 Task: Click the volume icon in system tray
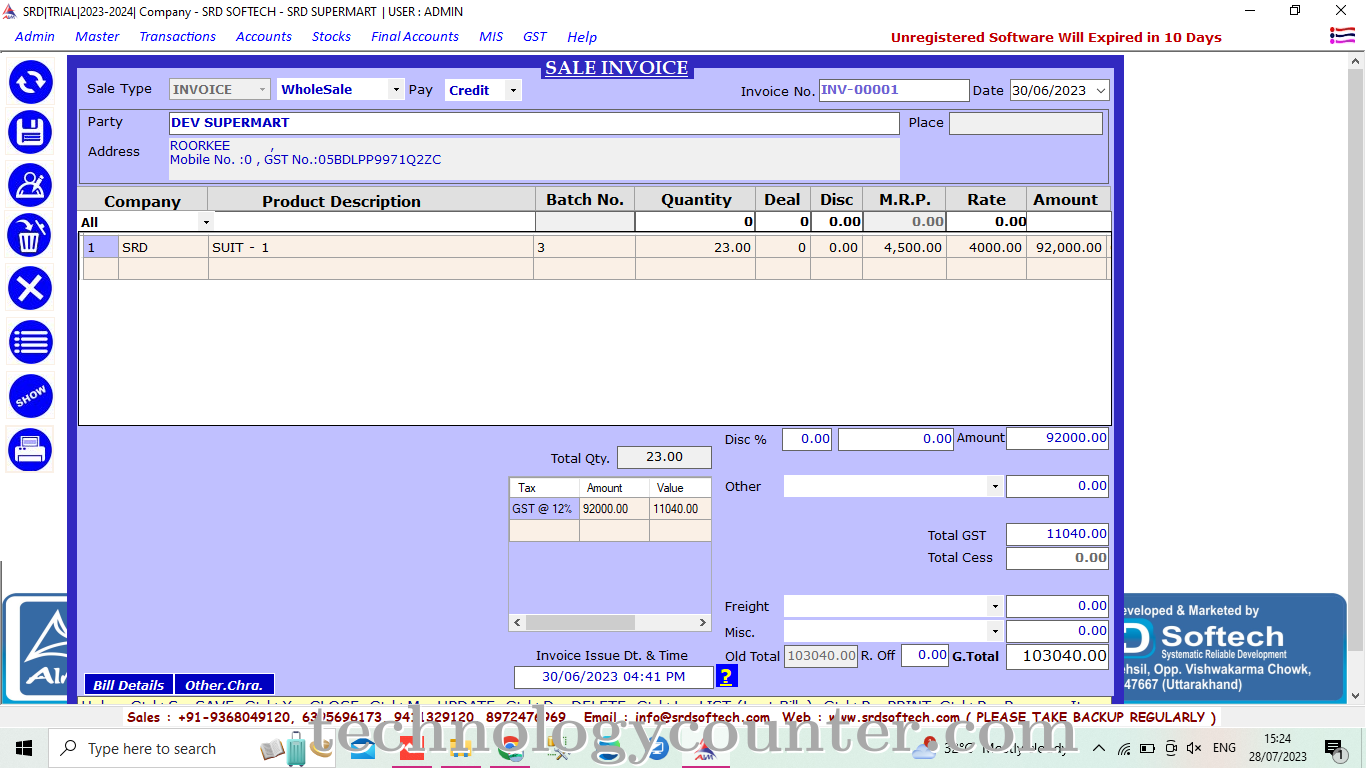(1193, 748)
